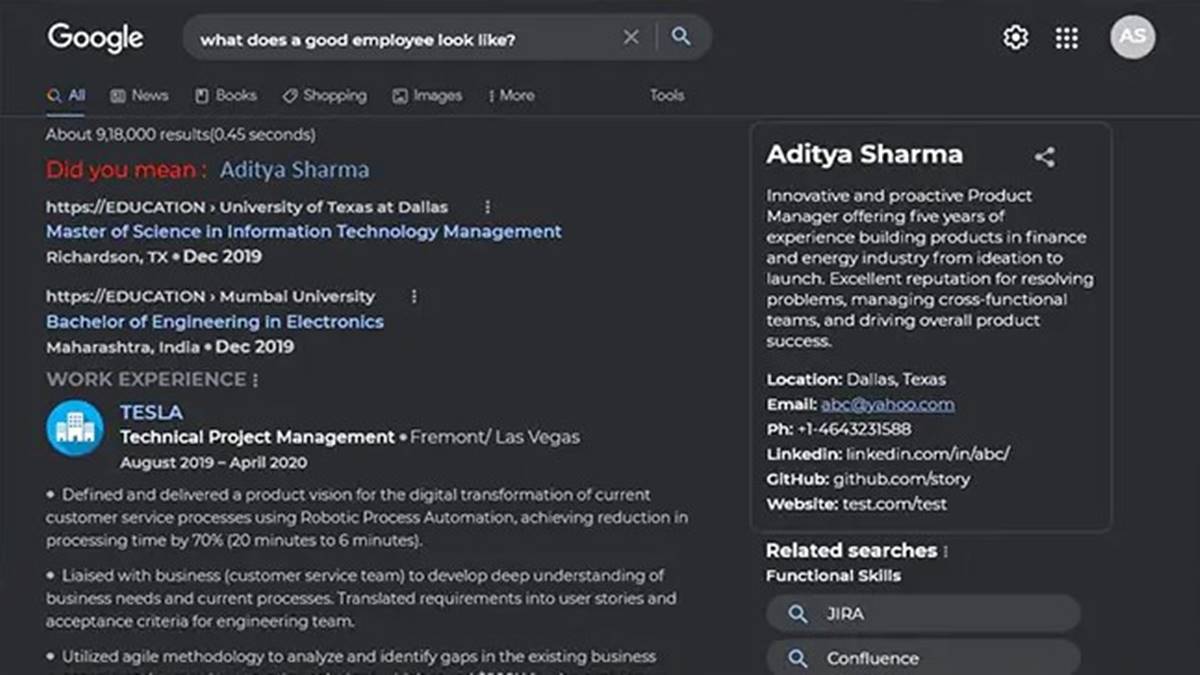Open the Google apps grid

(1066, 37)
